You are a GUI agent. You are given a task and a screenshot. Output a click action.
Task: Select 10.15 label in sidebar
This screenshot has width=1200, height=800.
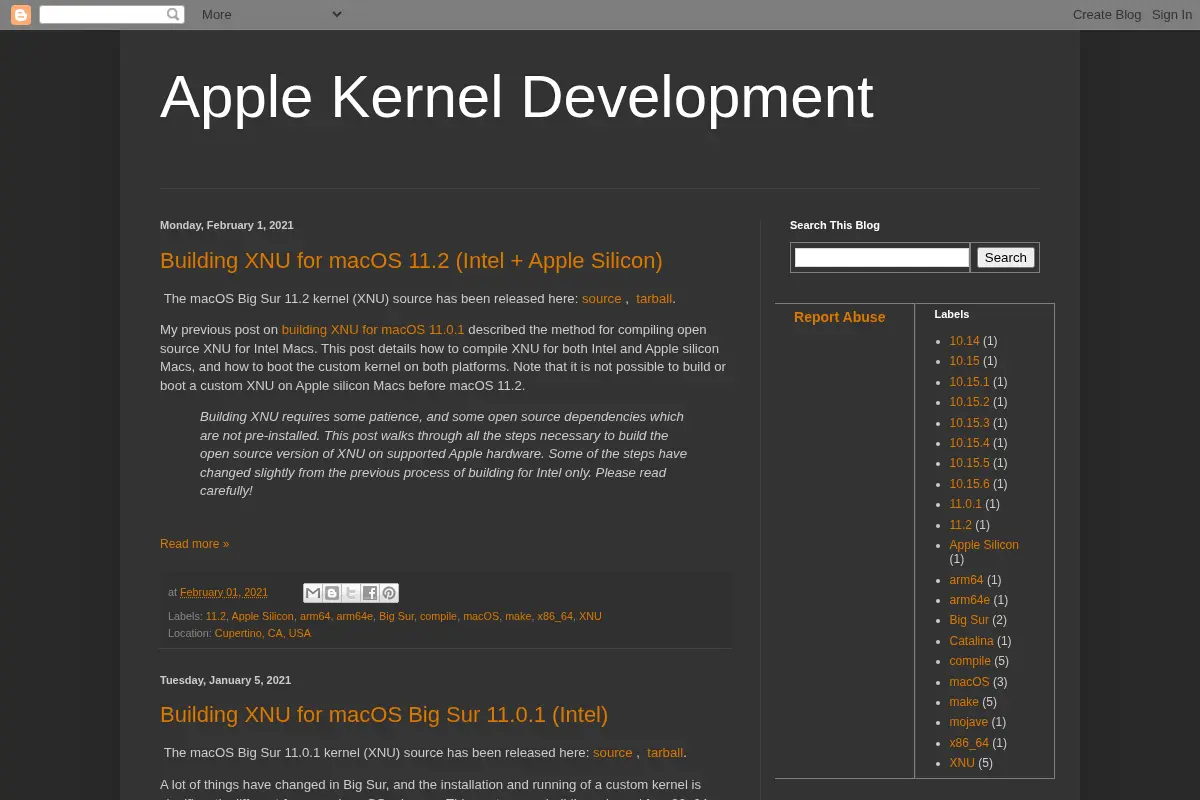click(964, 361)
